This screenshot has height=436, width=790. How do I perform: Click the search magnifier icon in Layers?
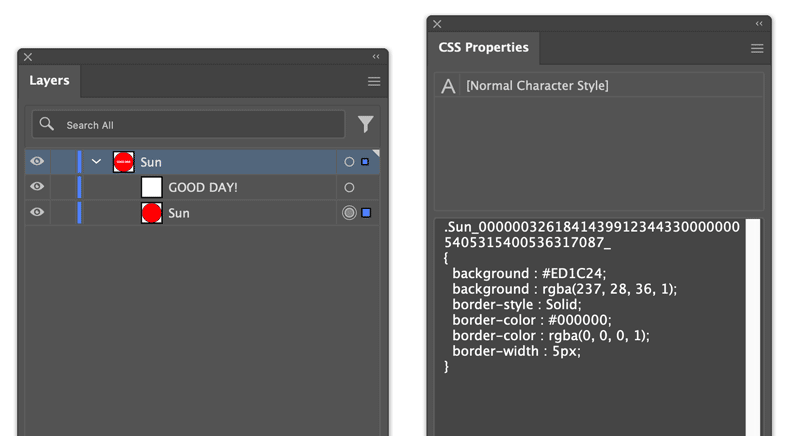tap(46, 124)
